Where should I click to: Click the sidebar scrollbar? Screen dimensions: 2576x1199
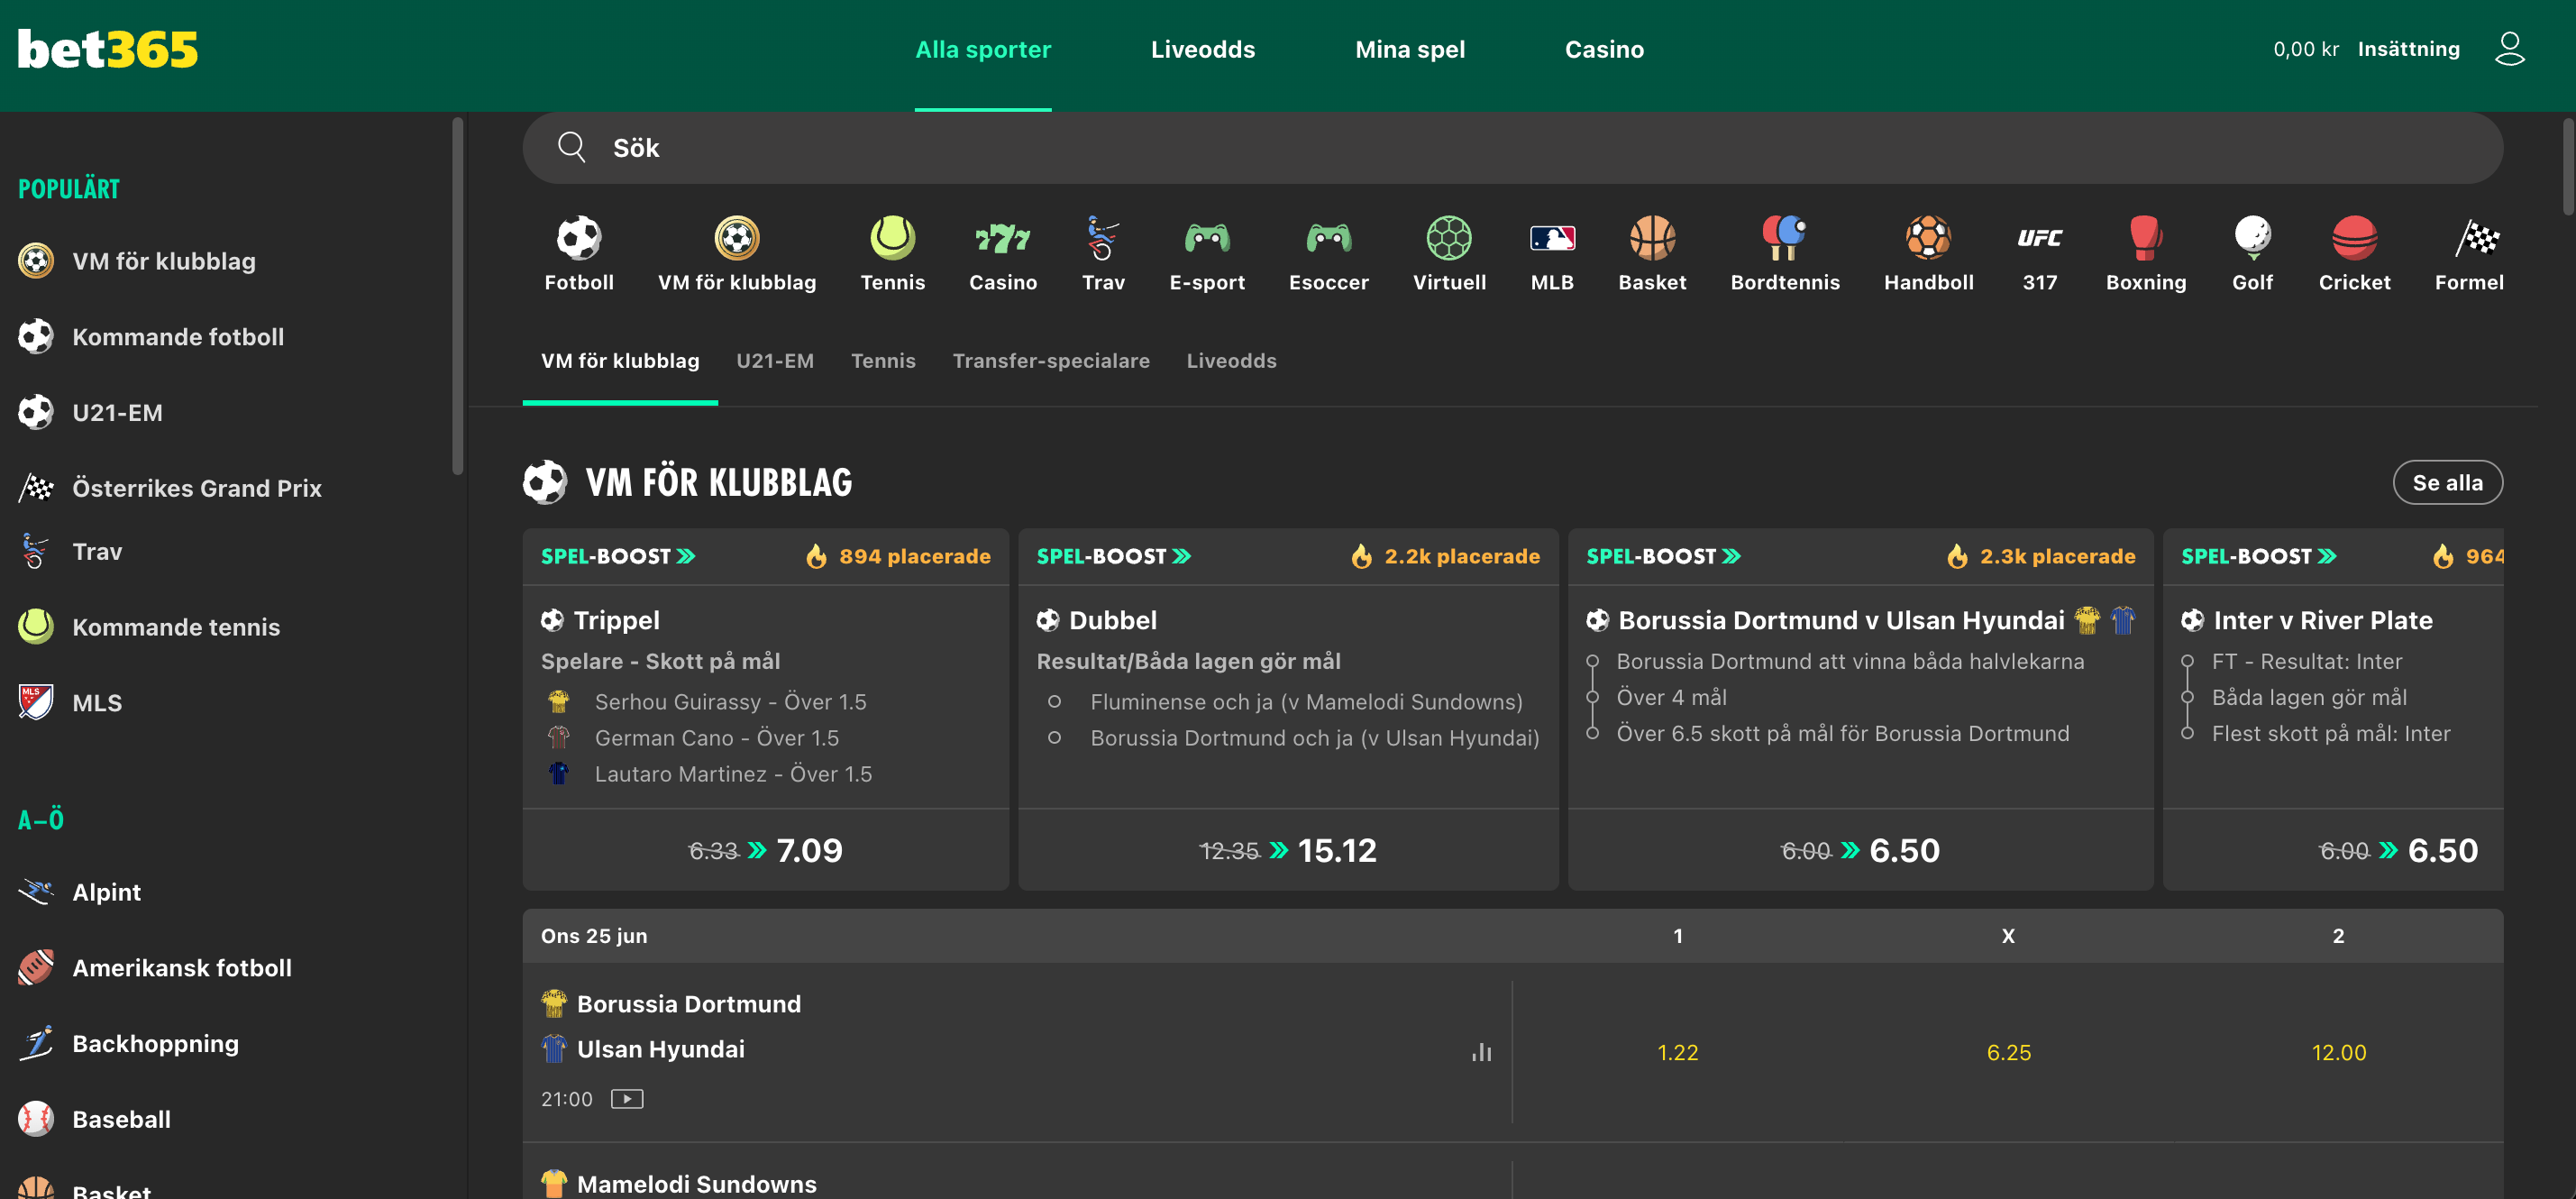click(x=457, y=296)
